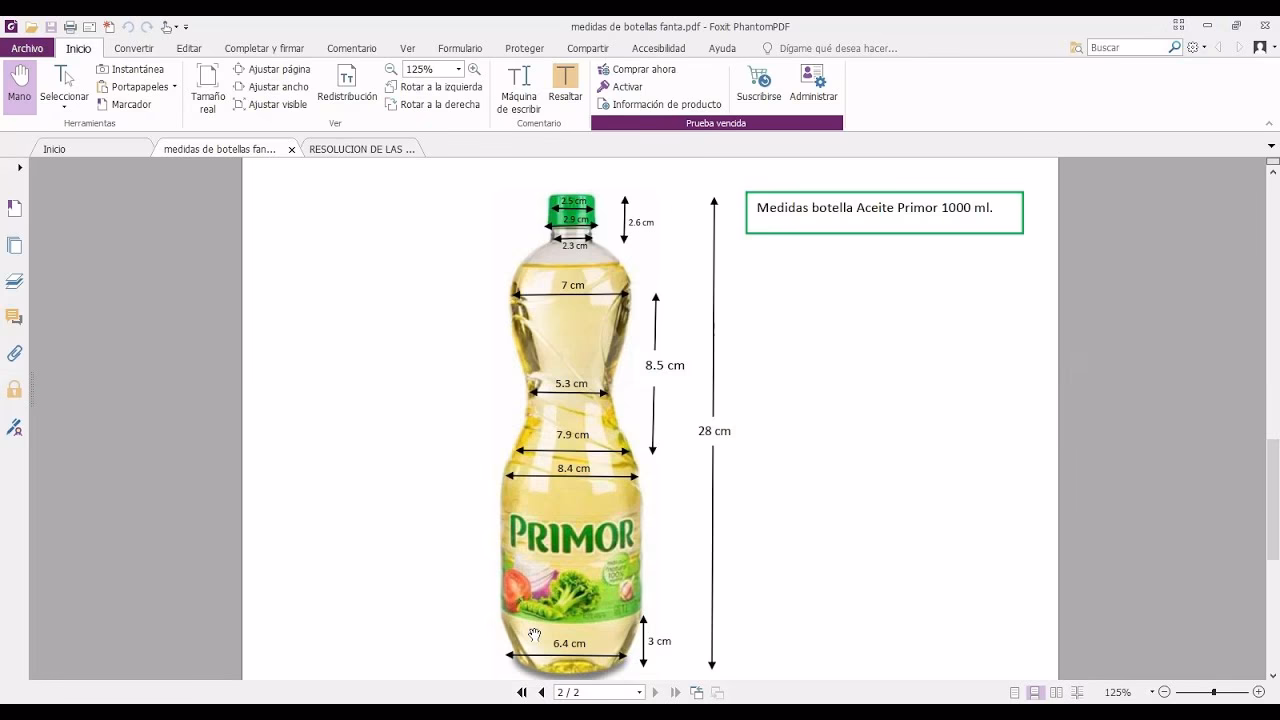Click the Suscribirse button
Viewport: 1280px width, 720px height.
[758, 87]
